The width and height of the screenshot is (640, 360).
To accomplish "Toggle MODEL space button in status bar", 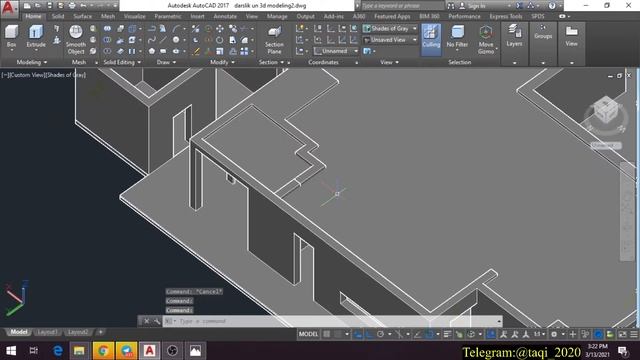I will click(x=308, y=334).
